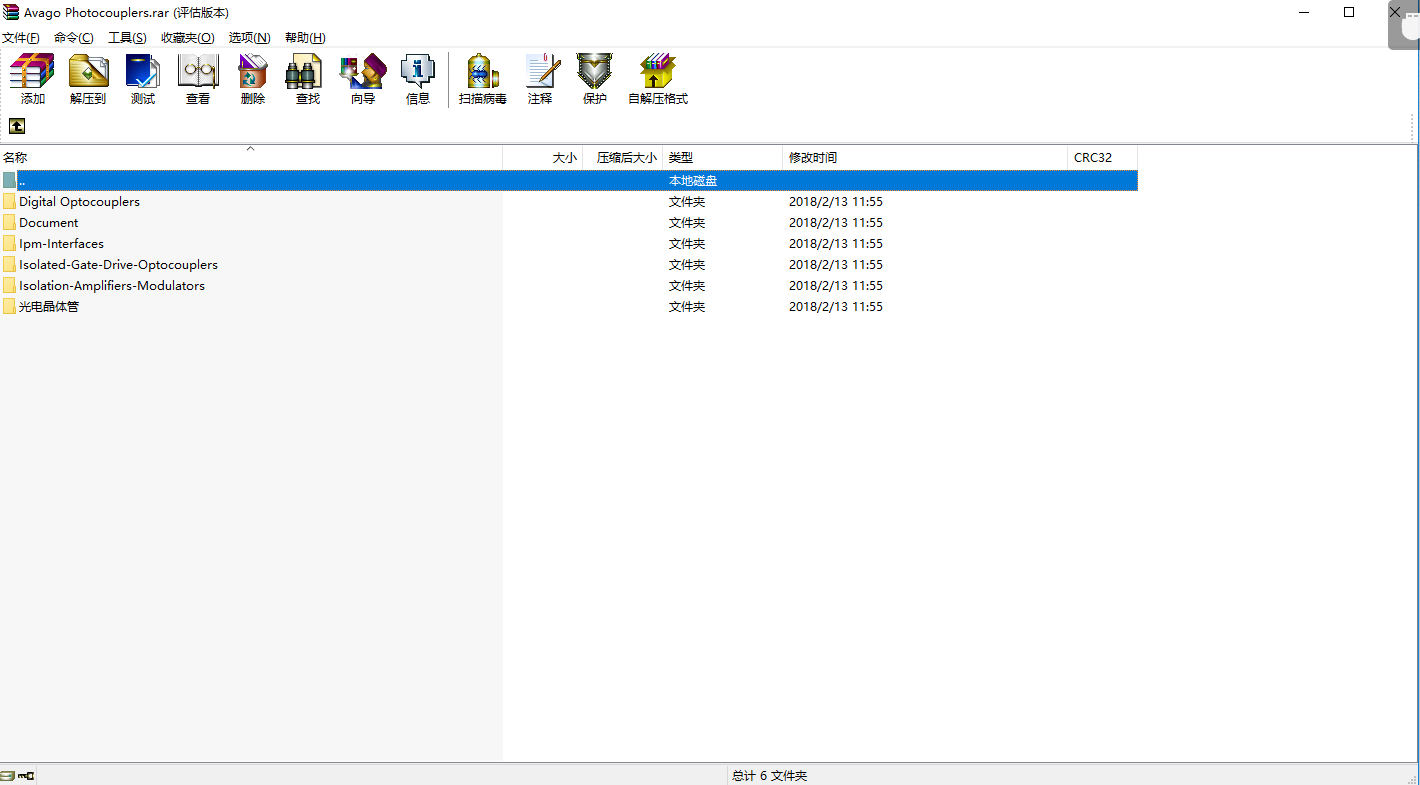Sort by the 压缩后大小 column header
The height and width of the screenshot is (785, 1420).
point(623,157)
